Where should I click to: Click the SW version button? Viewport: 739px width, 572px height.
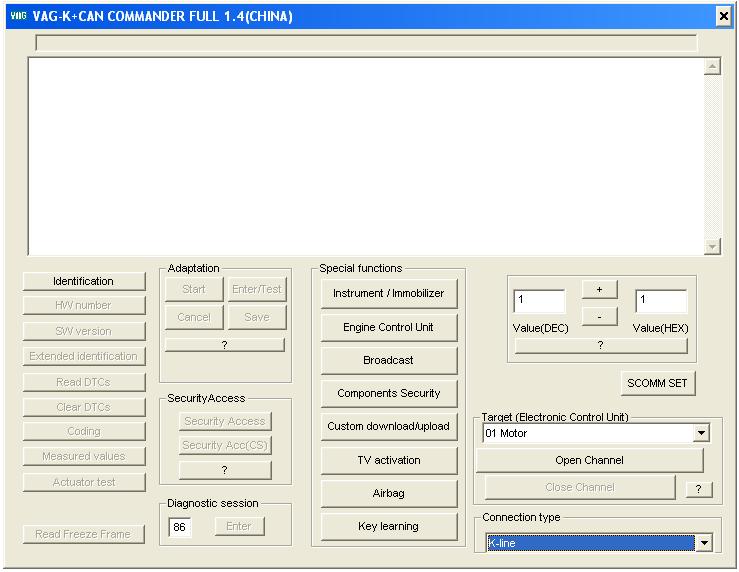click(84, 331)
